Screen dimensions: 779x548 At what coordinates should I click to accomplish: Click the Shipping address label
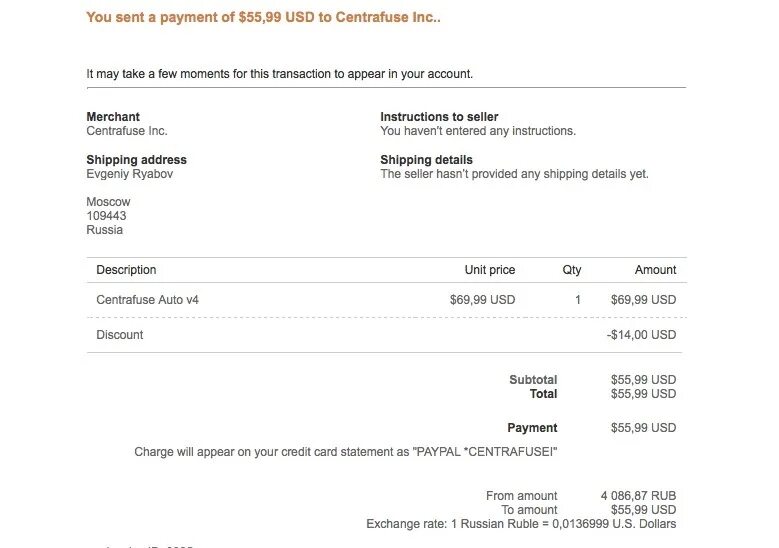pos(136,160)
